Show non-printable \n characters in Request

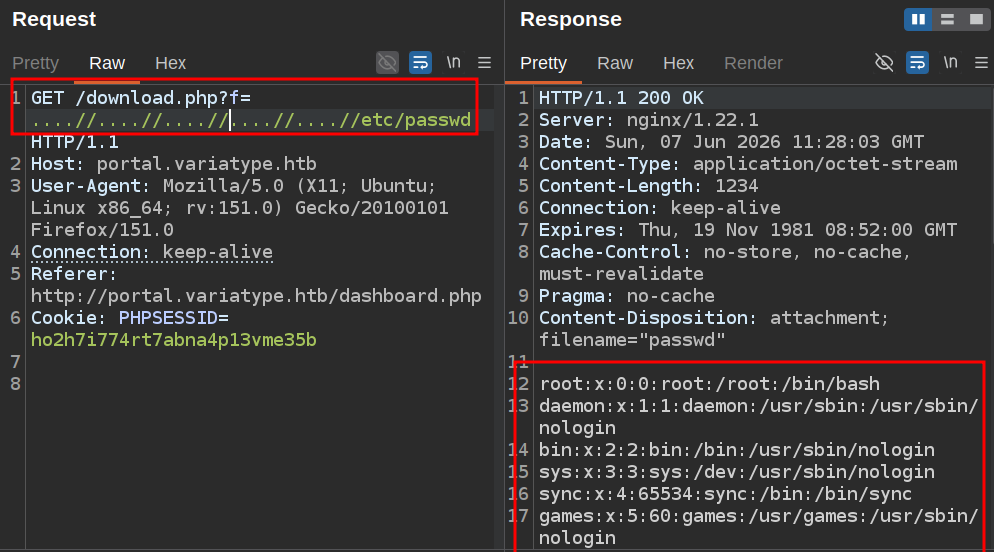coord(453,62)
